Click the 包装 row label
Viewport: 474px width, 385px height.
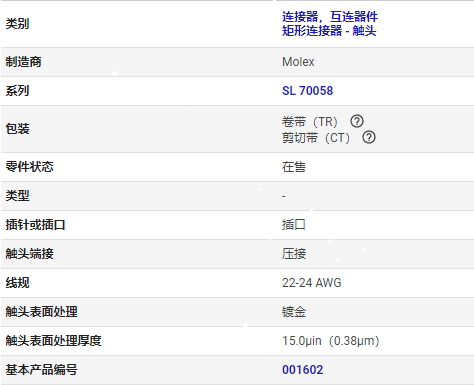pyautogui.click(x=17, y=129)
